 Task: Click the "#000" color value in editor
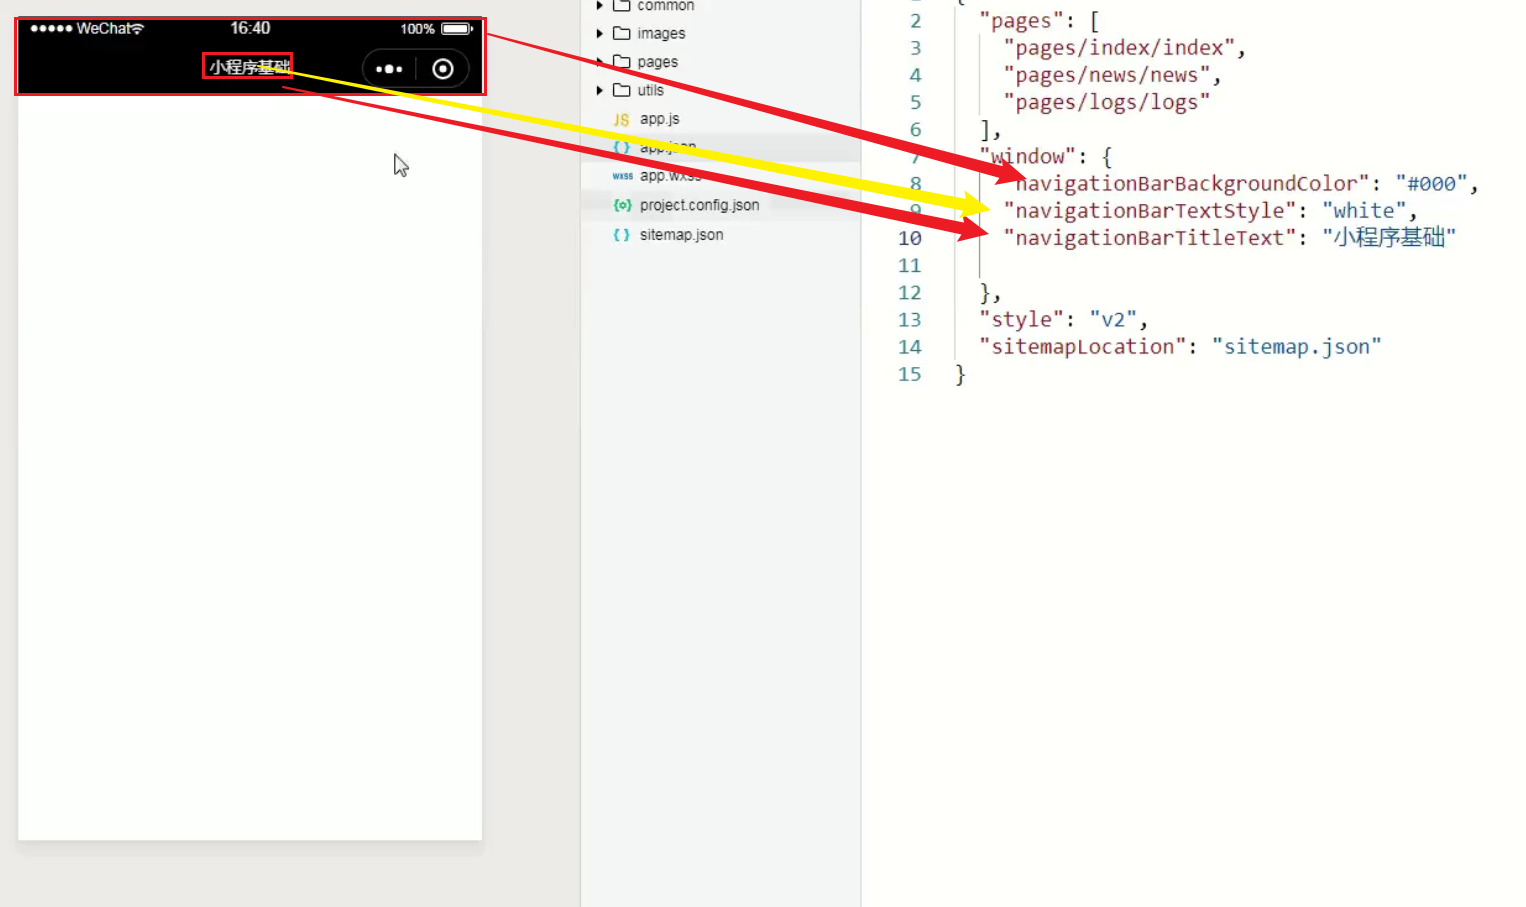coord(1431,184)
